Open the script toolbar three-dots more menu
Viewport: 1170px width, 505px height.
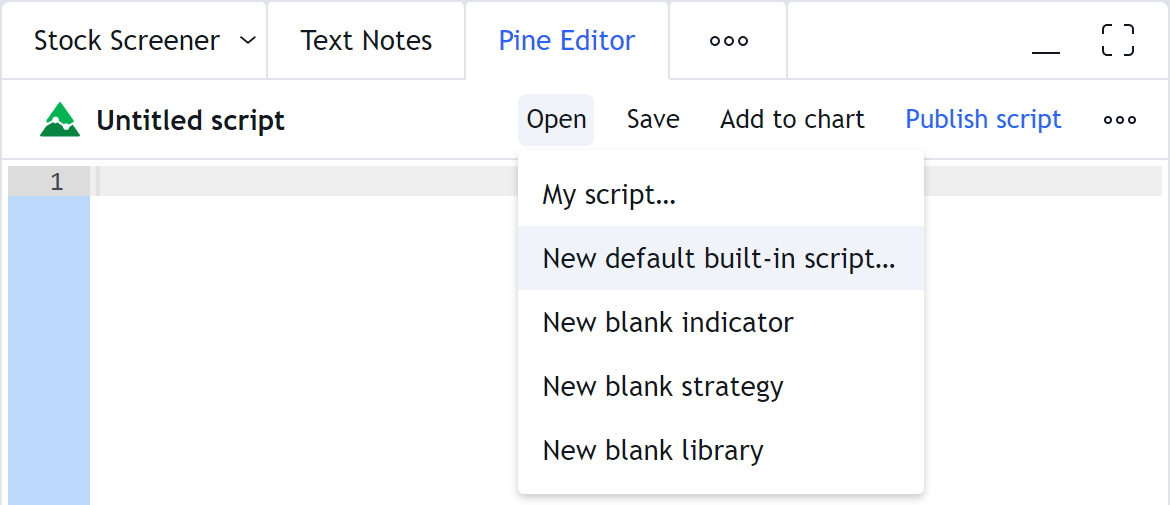point(1120,119)
